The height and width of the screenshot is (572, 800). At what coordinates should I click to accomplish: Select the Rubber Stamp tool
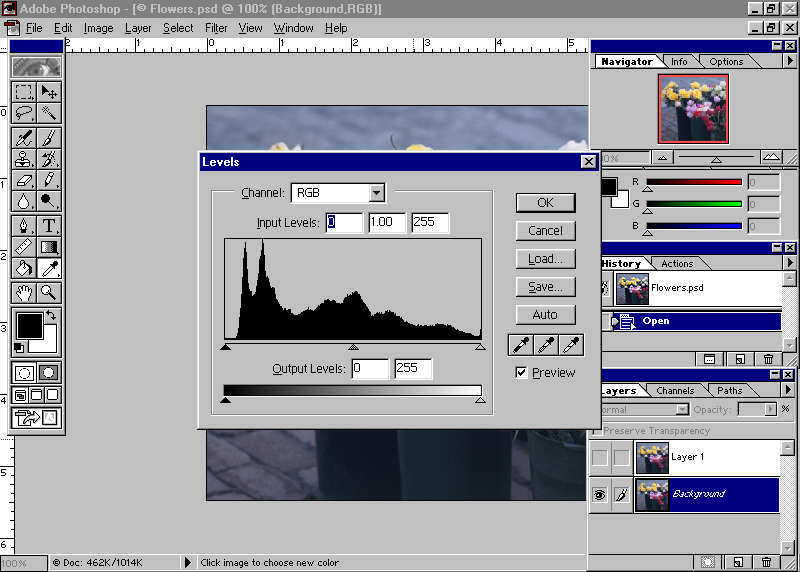(x=23, y=159)
